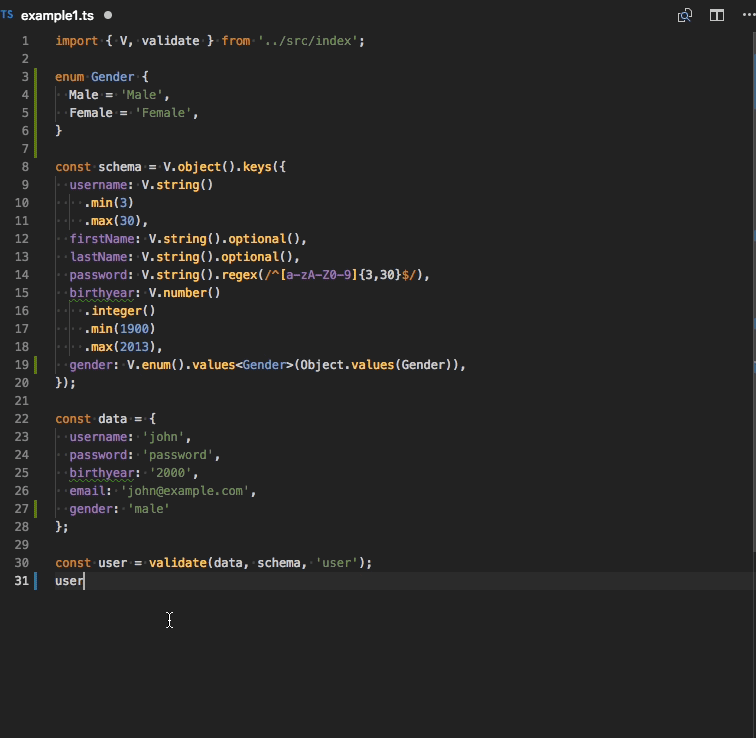Click the 'import' keyword on line 1
756x738 pixels.
click(x=76, y=41)
